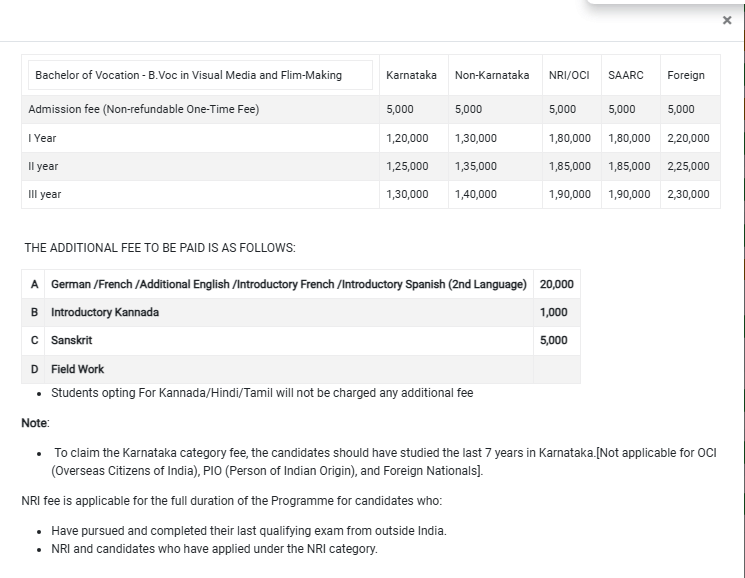Select the Foreign column header
745x578 pixels.
point(686,75)
